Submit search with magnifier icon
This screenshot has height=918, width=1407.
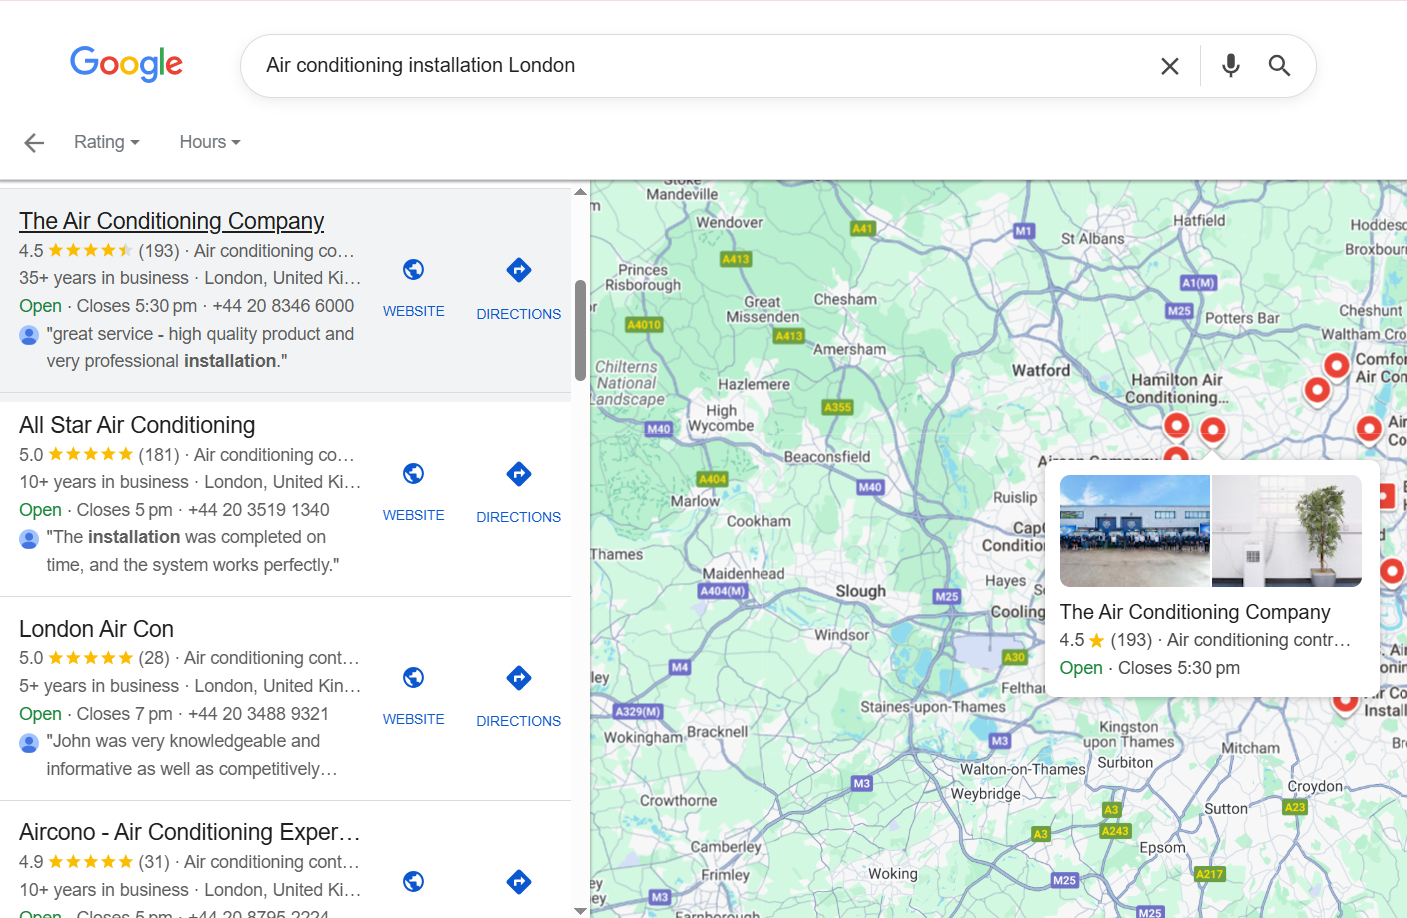(x=1279, y=66)
